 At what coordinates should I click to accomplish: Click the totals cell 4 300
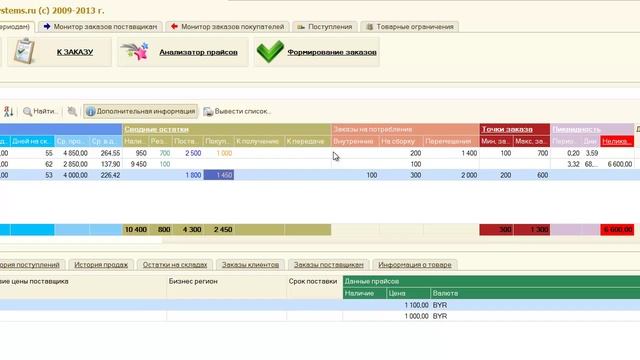tap(188, 230)
